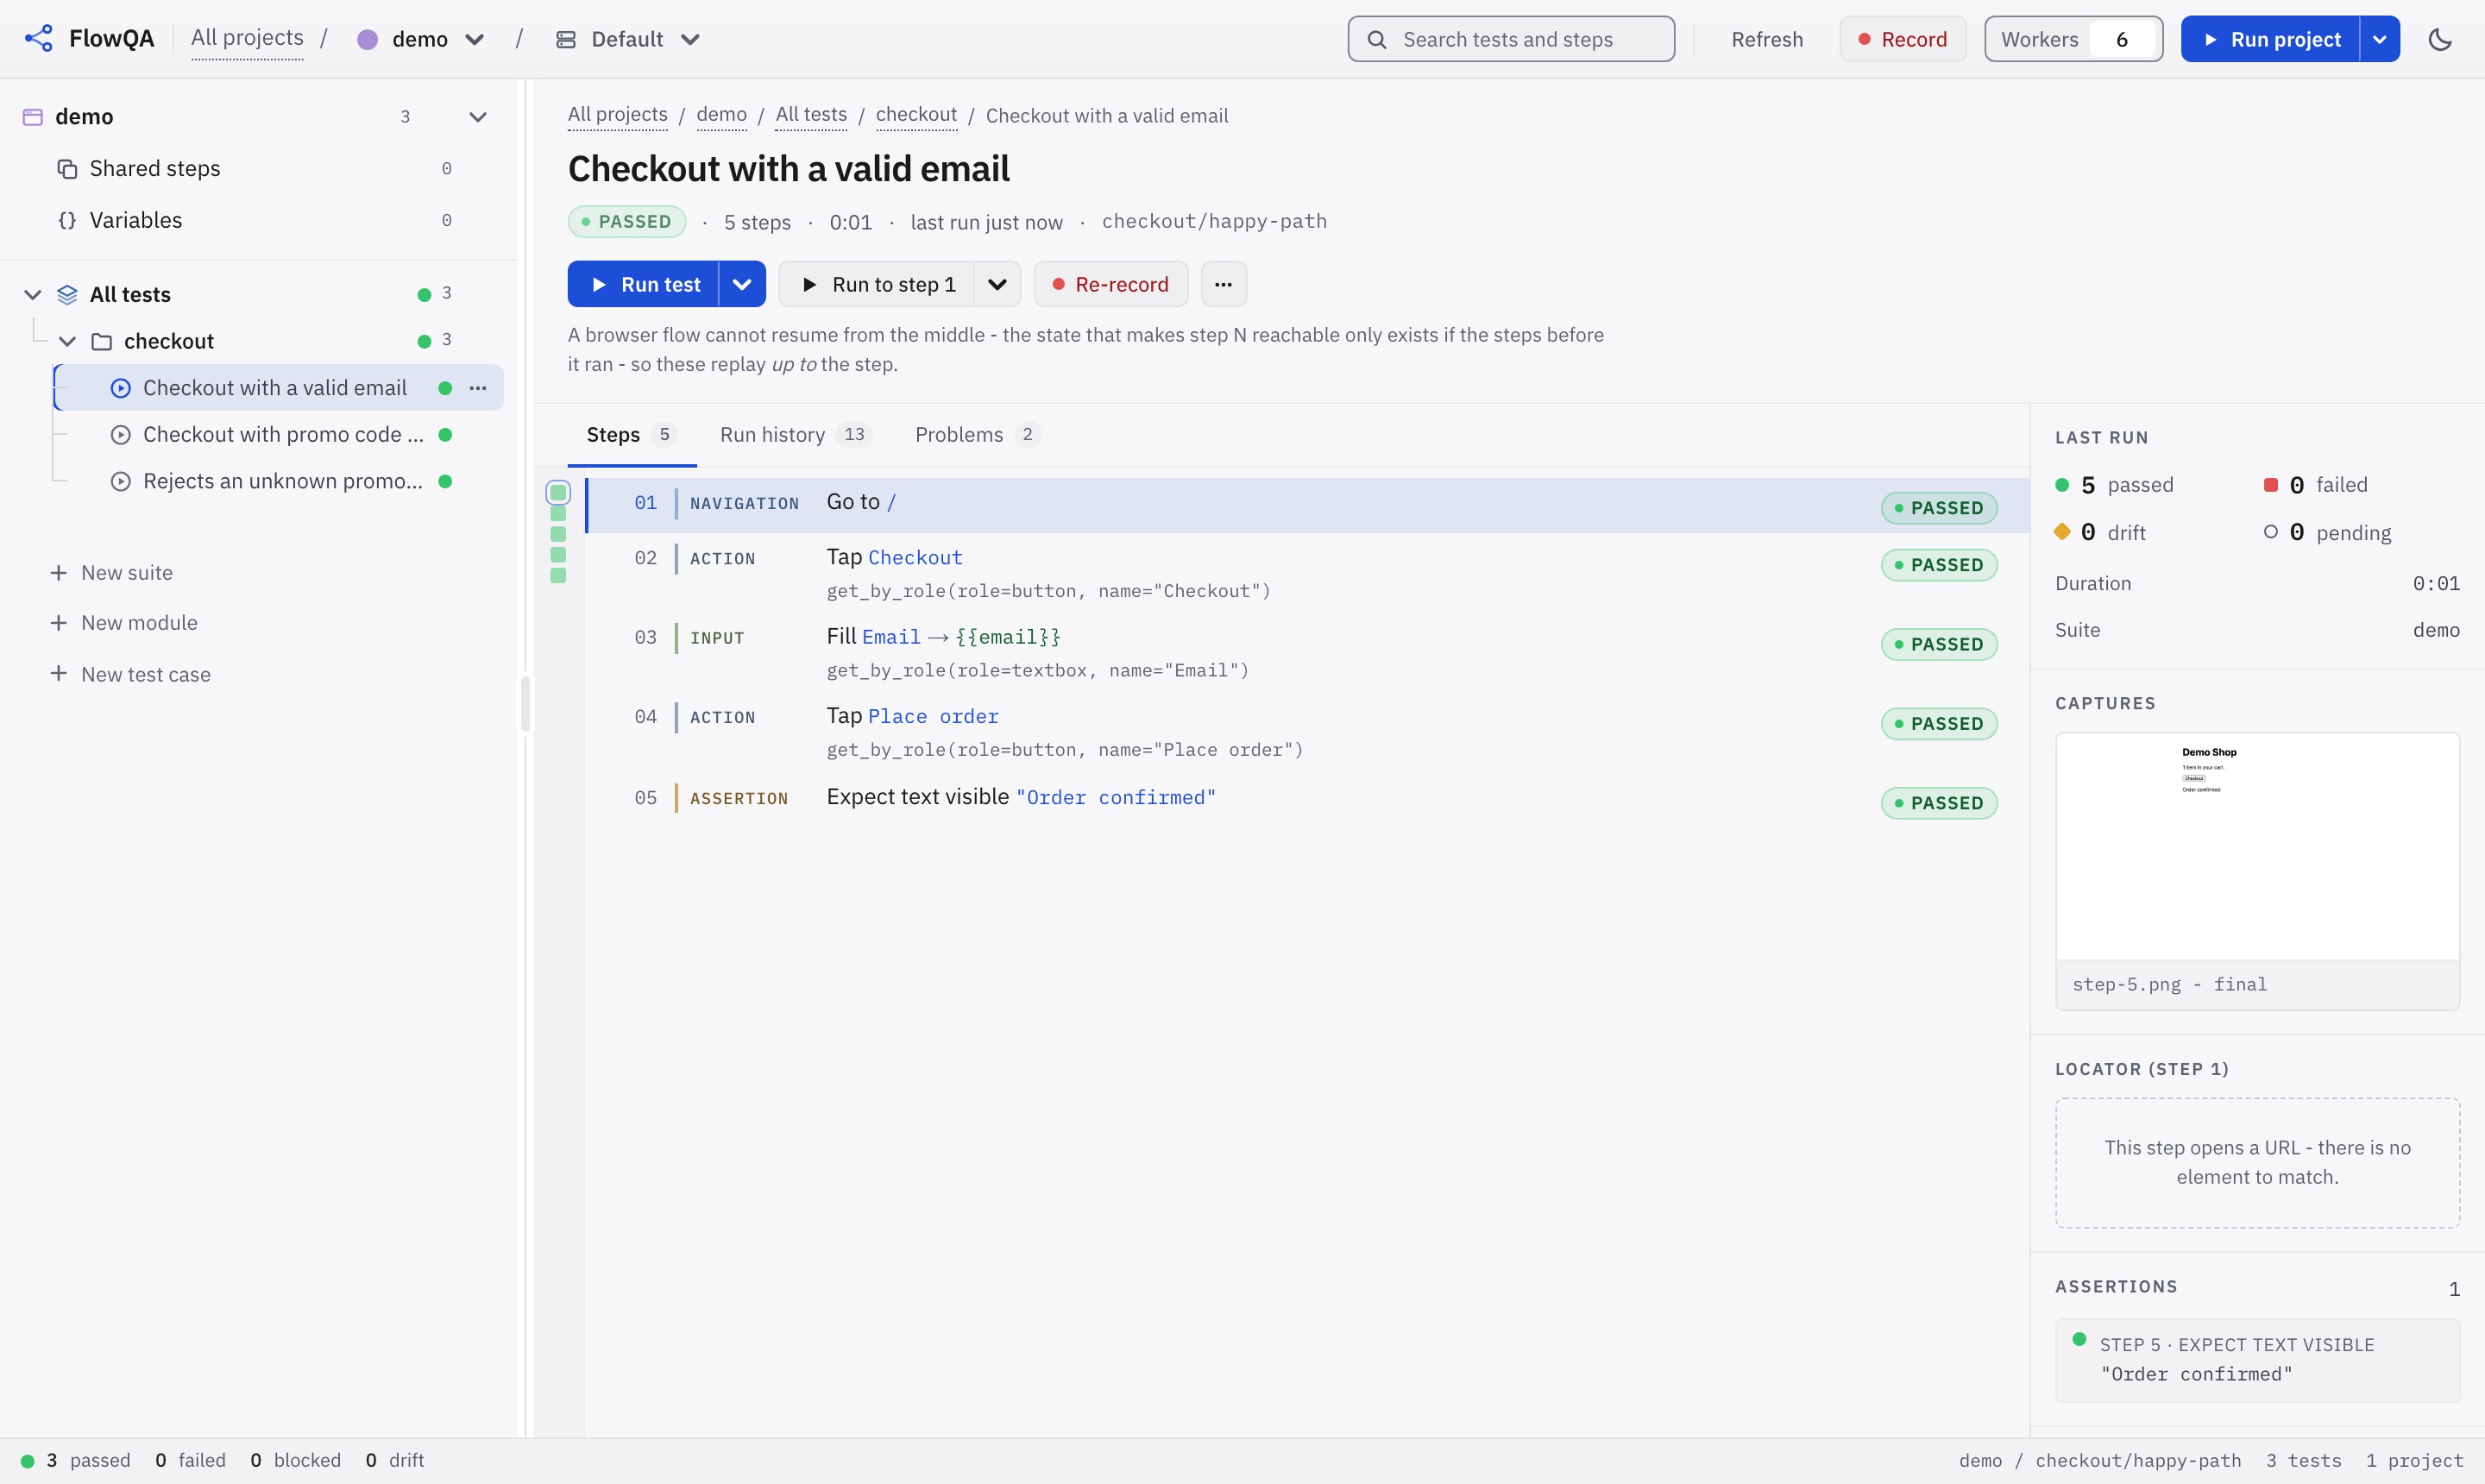This screenshot has height=1484, width=2485.
Task: Edit the Workers count field
Action: tap(2123, 39)
